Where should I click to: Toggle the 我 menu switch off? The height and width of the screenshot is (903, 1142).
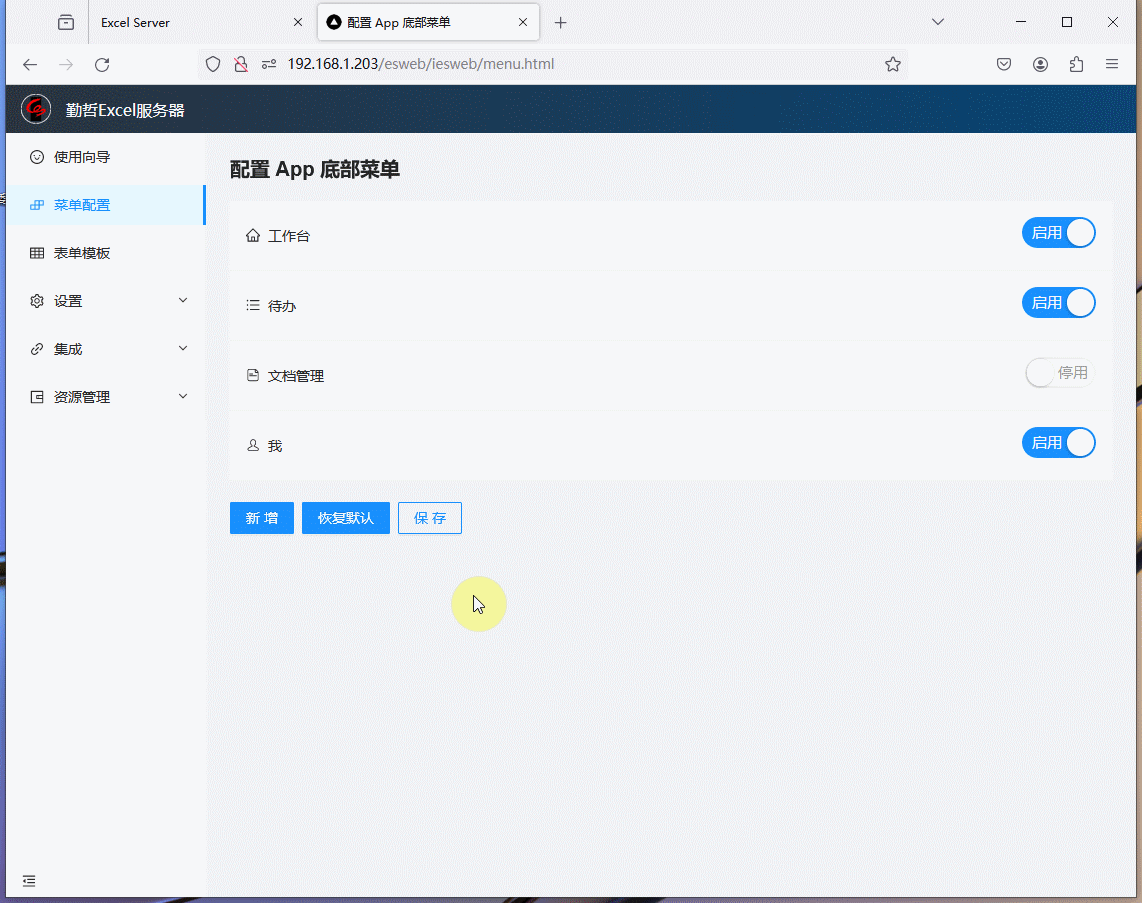click(1058, 443)
